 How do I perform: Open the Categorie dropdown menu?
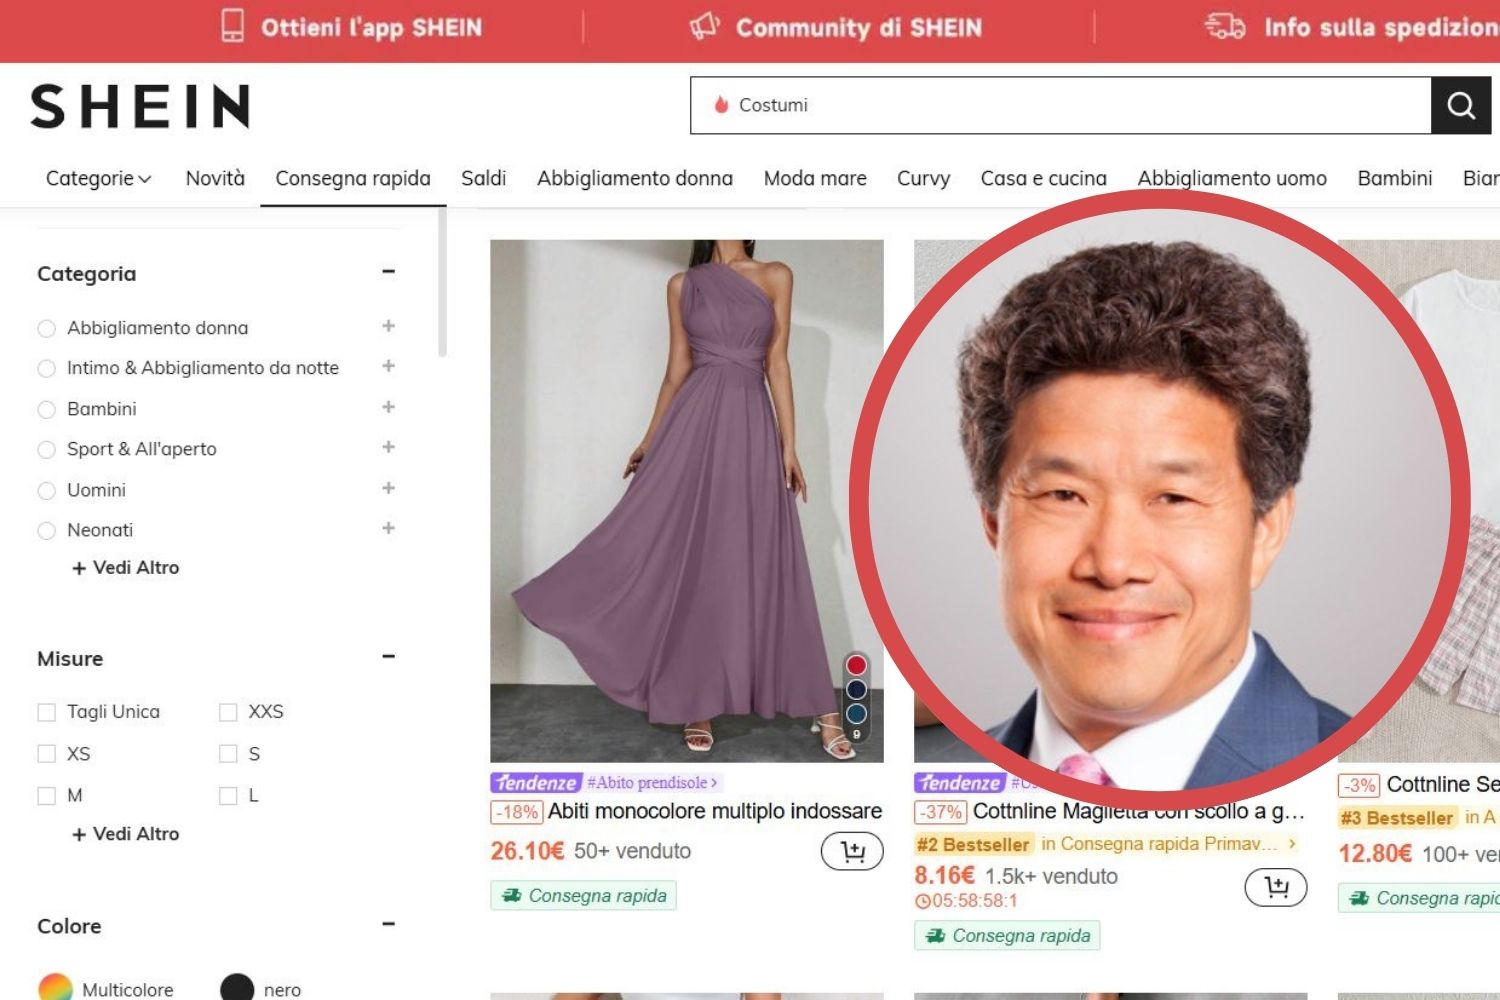pos(98,178)
